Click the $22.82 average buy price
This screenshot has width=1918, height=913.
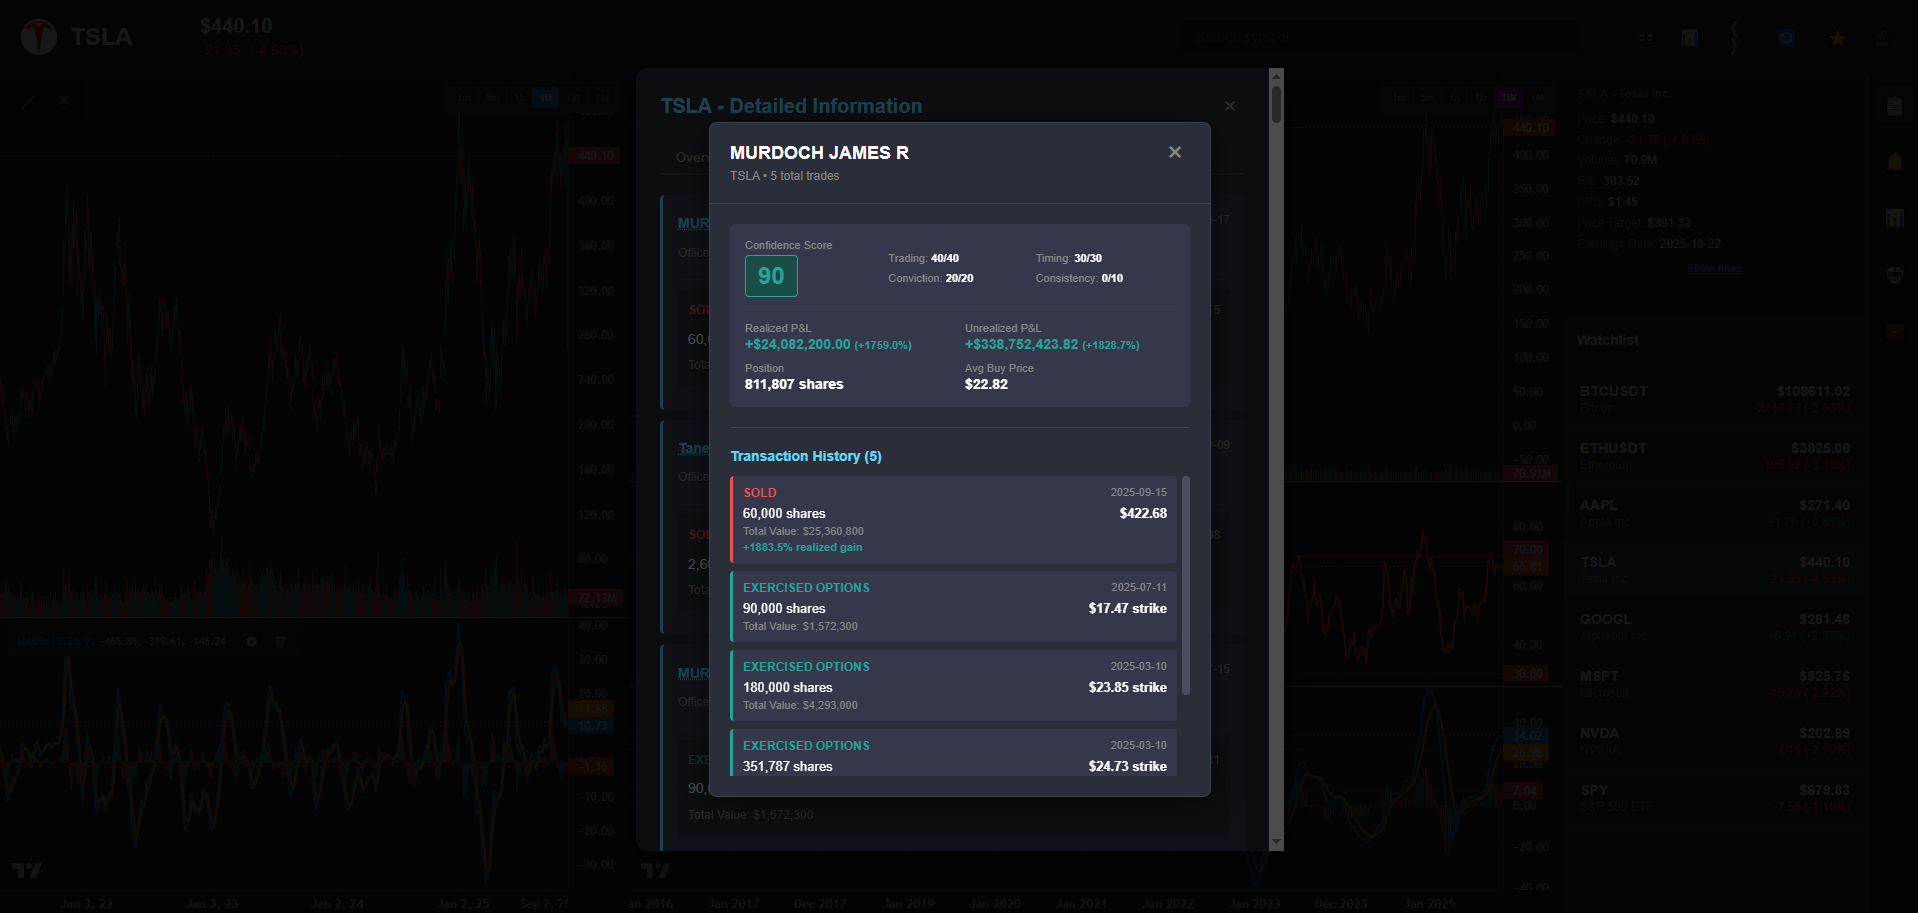[x=986, y=384]
